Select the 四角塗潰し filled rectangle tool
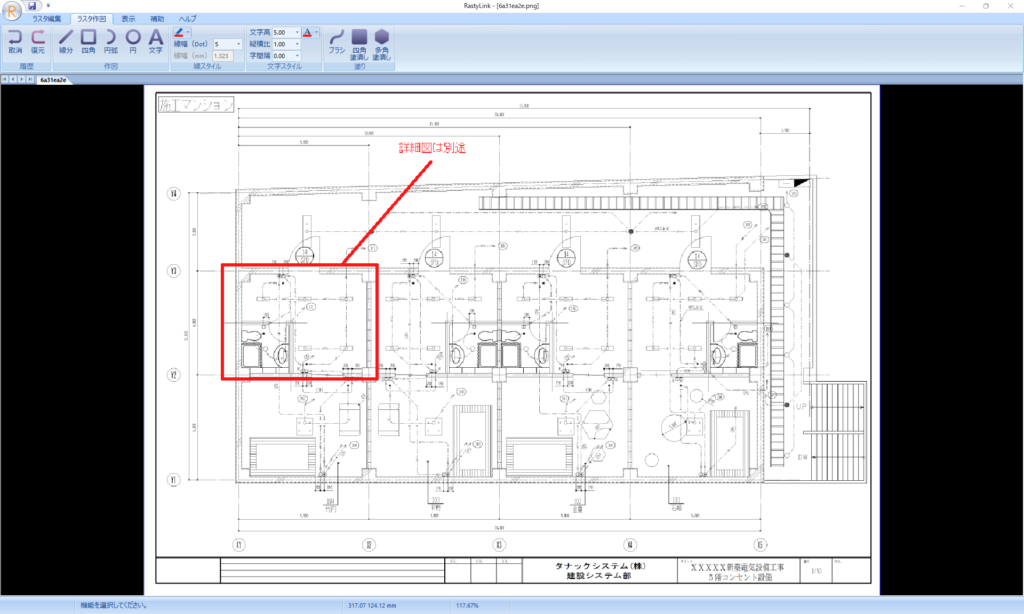 click(x=359, y=44)
